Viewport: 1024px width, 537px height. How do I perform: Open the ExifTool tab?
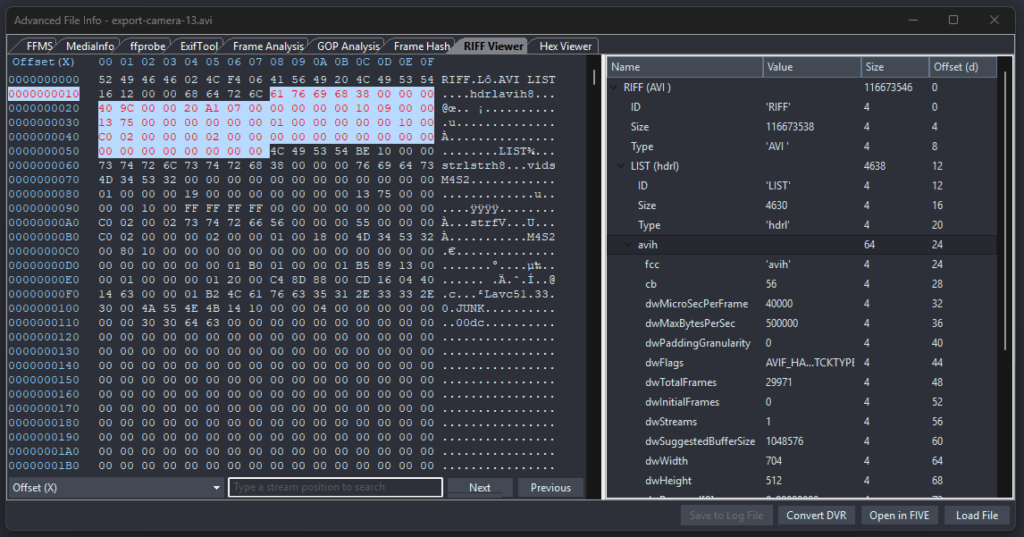tap(198, 46)
